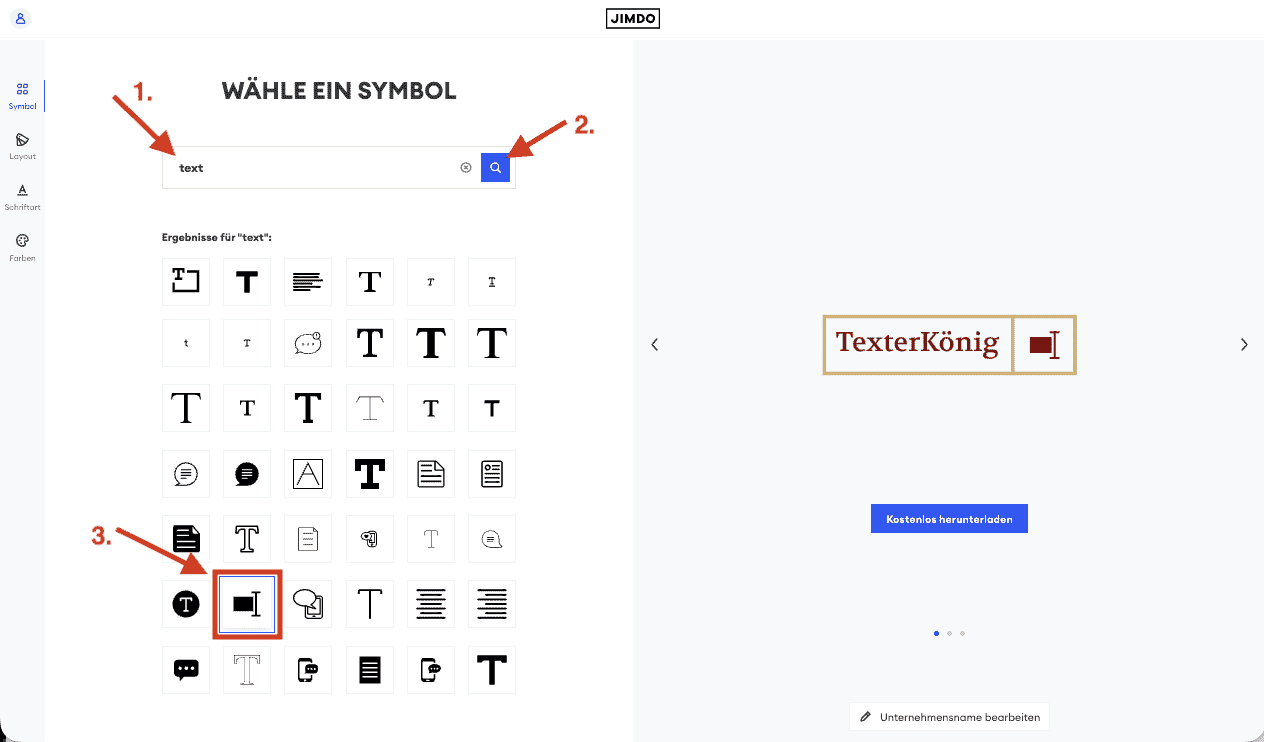Switch to the Layout sidebar tab
The width and height of the screenshot is (1264, 742).
click(22, 146)
